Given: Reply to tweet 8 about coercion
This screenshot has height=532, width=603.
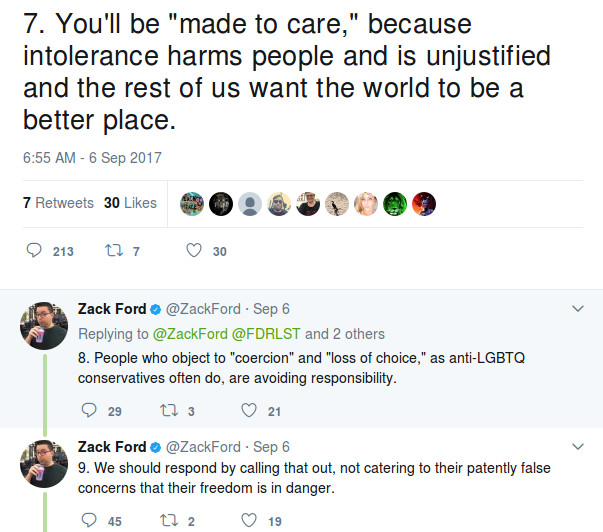Looking at the screenshot, I should (89, 411).
